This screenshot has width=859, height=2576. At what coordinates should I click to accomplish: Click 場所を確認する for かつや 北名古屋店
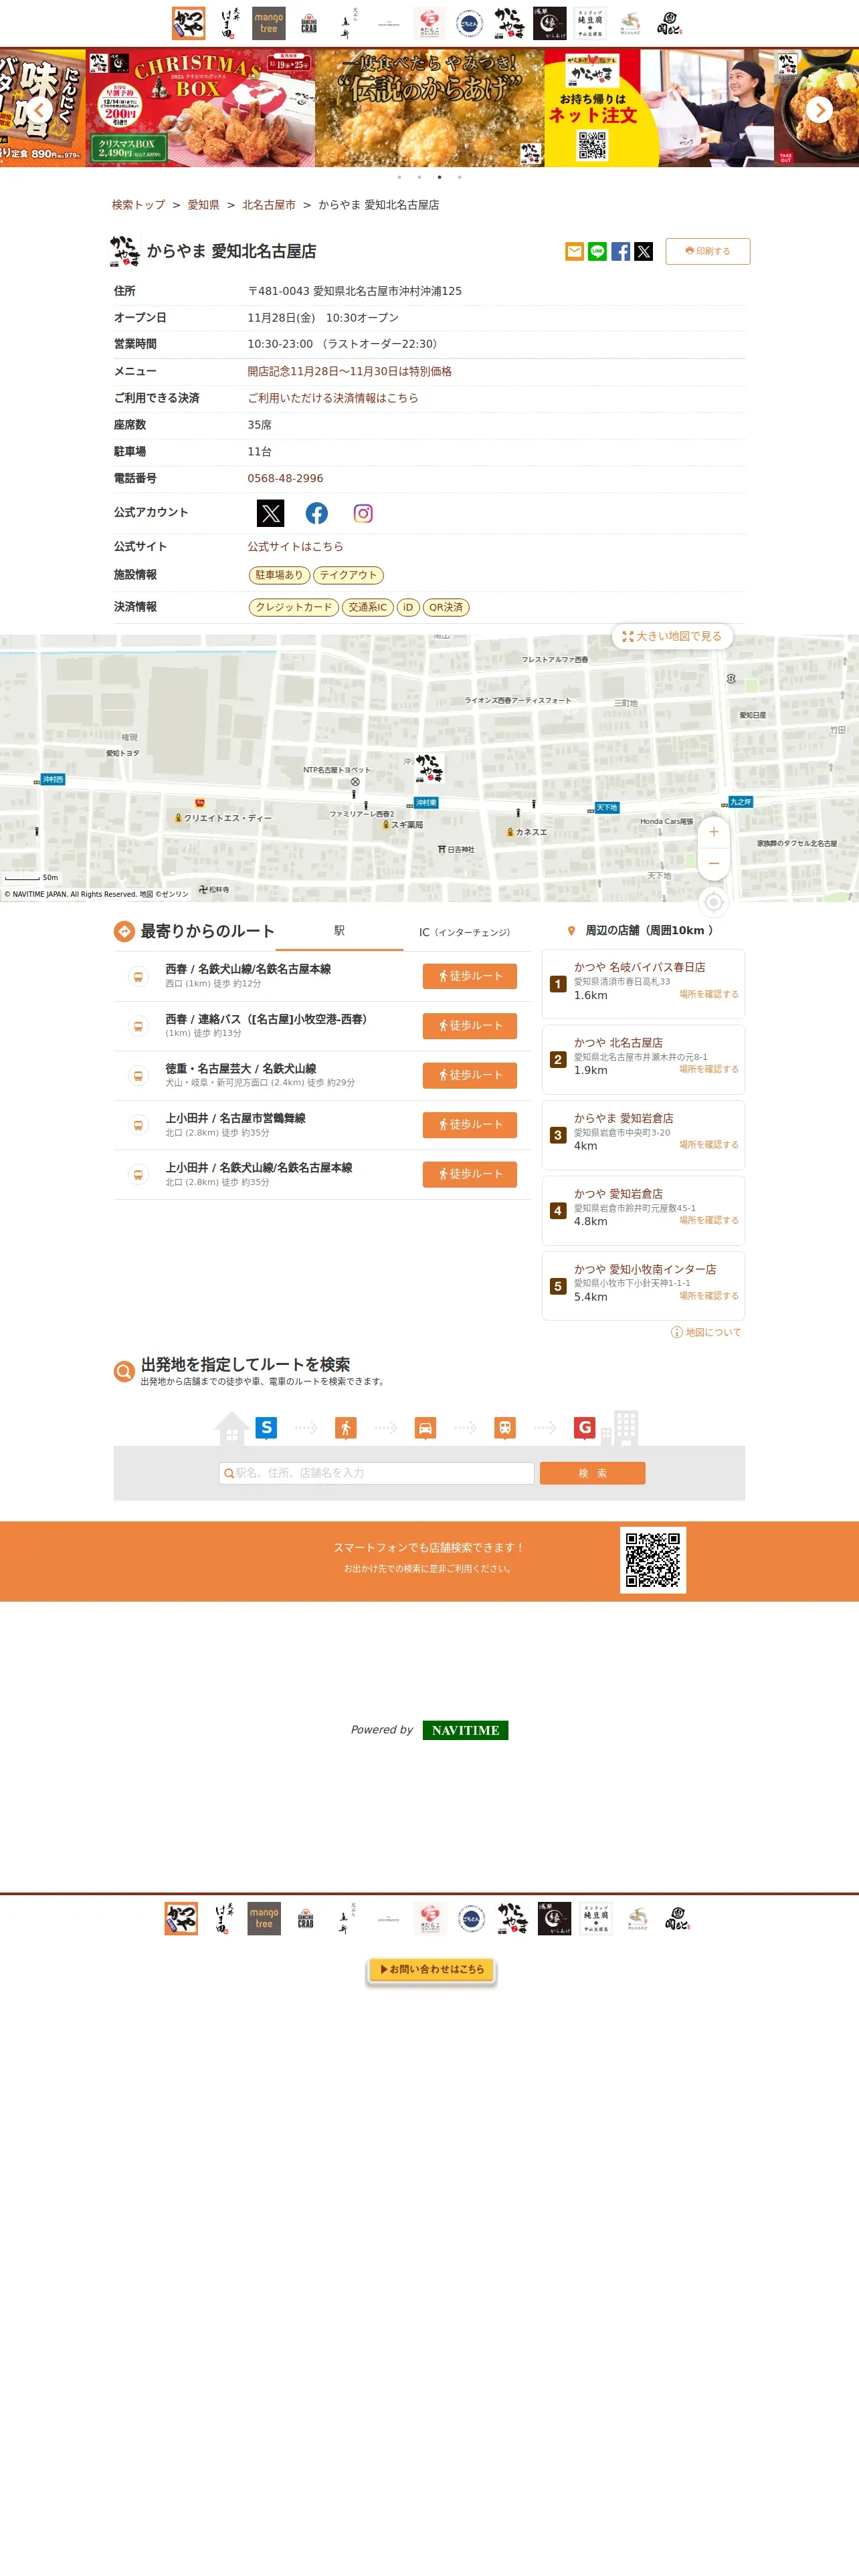[709, 1069]
